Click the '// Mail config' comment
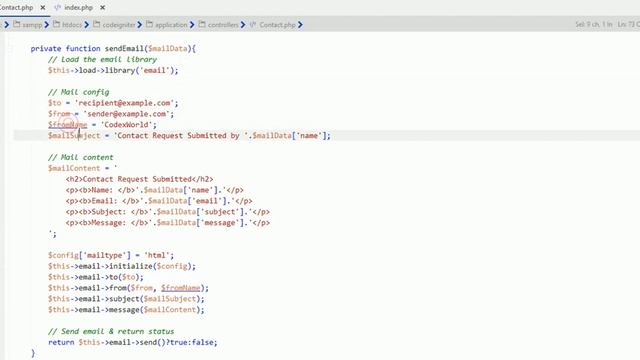 click(x=78, y=92)
